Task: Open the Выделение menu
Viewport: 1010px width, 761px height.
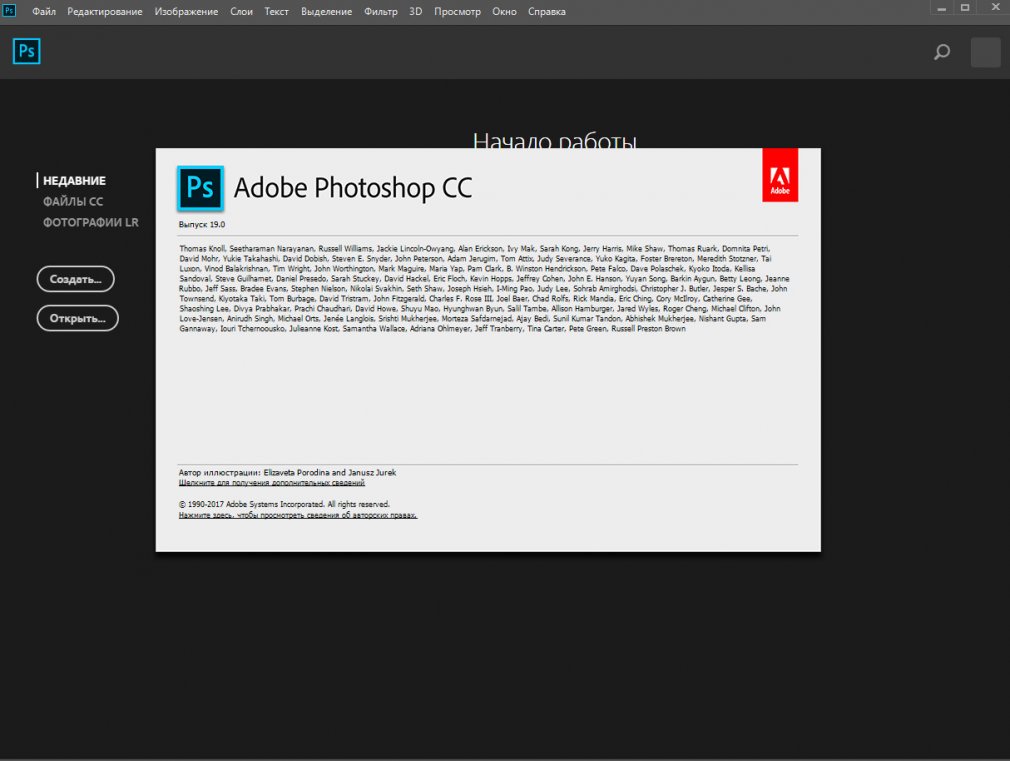Action: tap(327, 12)
